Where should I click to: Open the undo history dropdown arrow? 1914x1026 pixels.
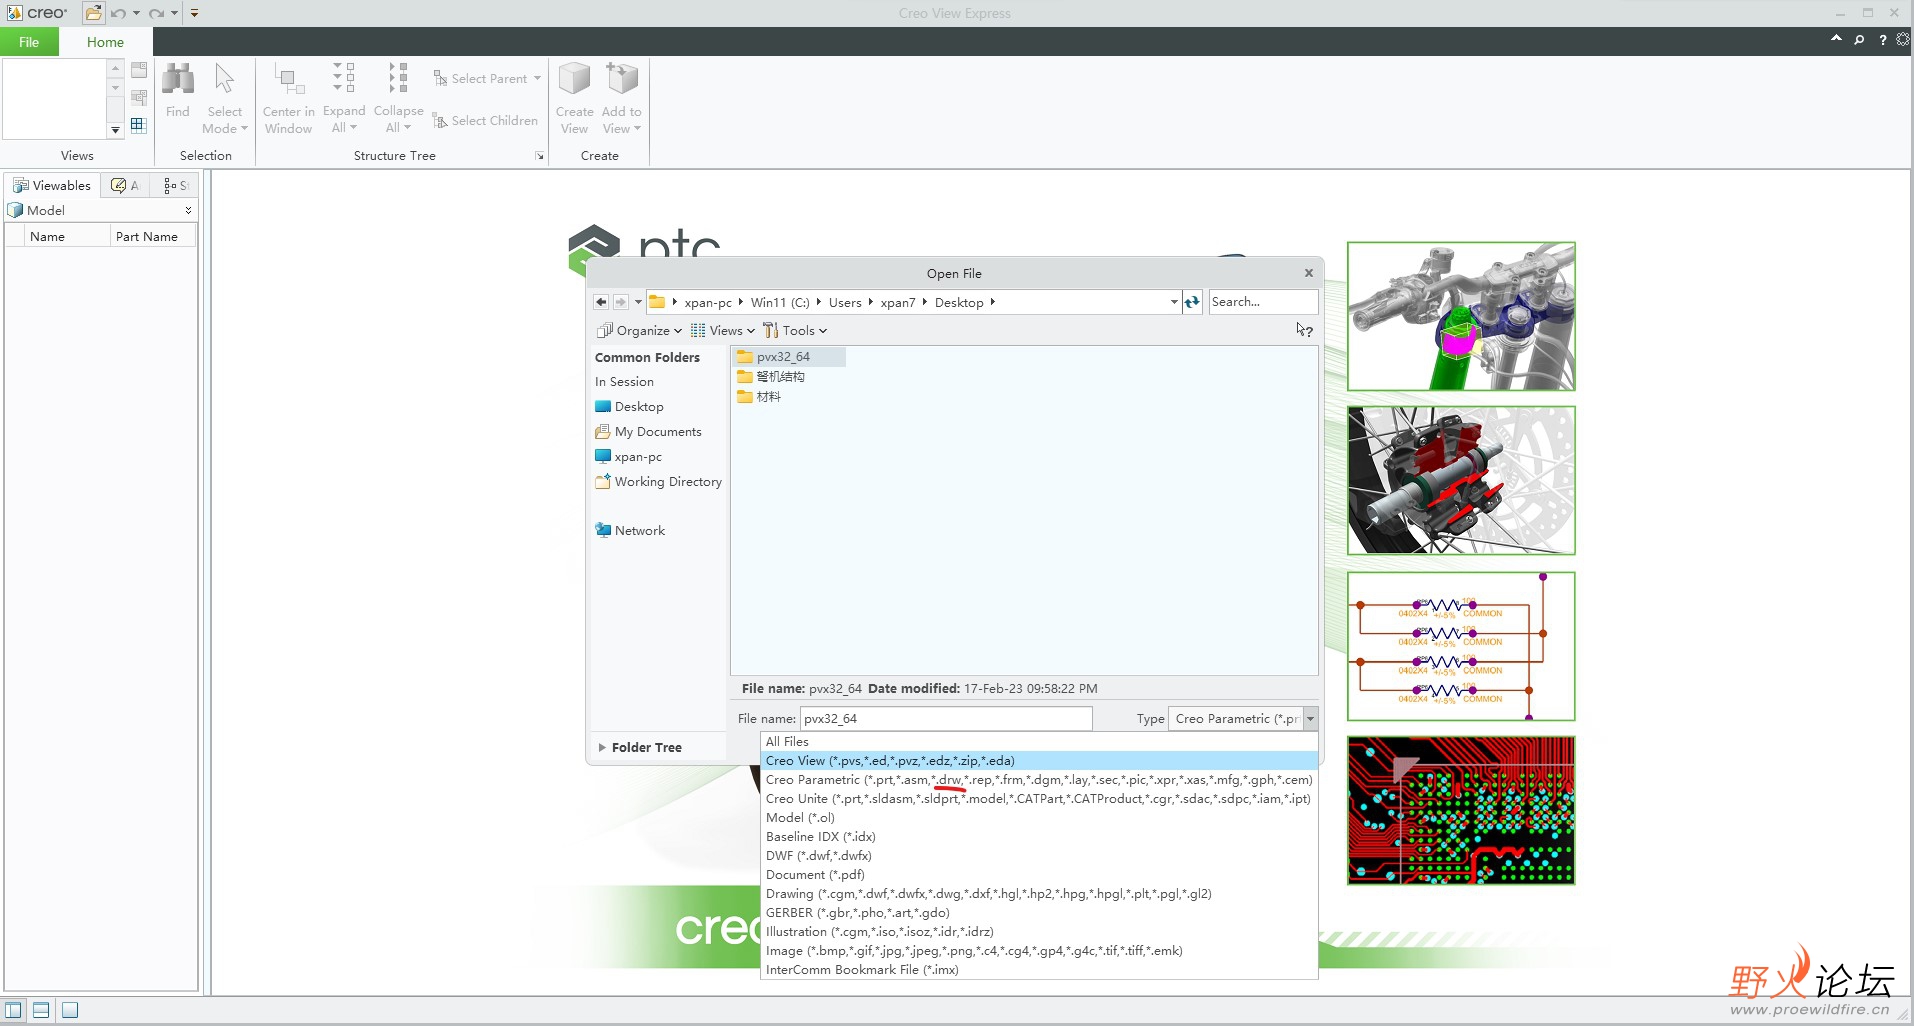tap(136, 13)
